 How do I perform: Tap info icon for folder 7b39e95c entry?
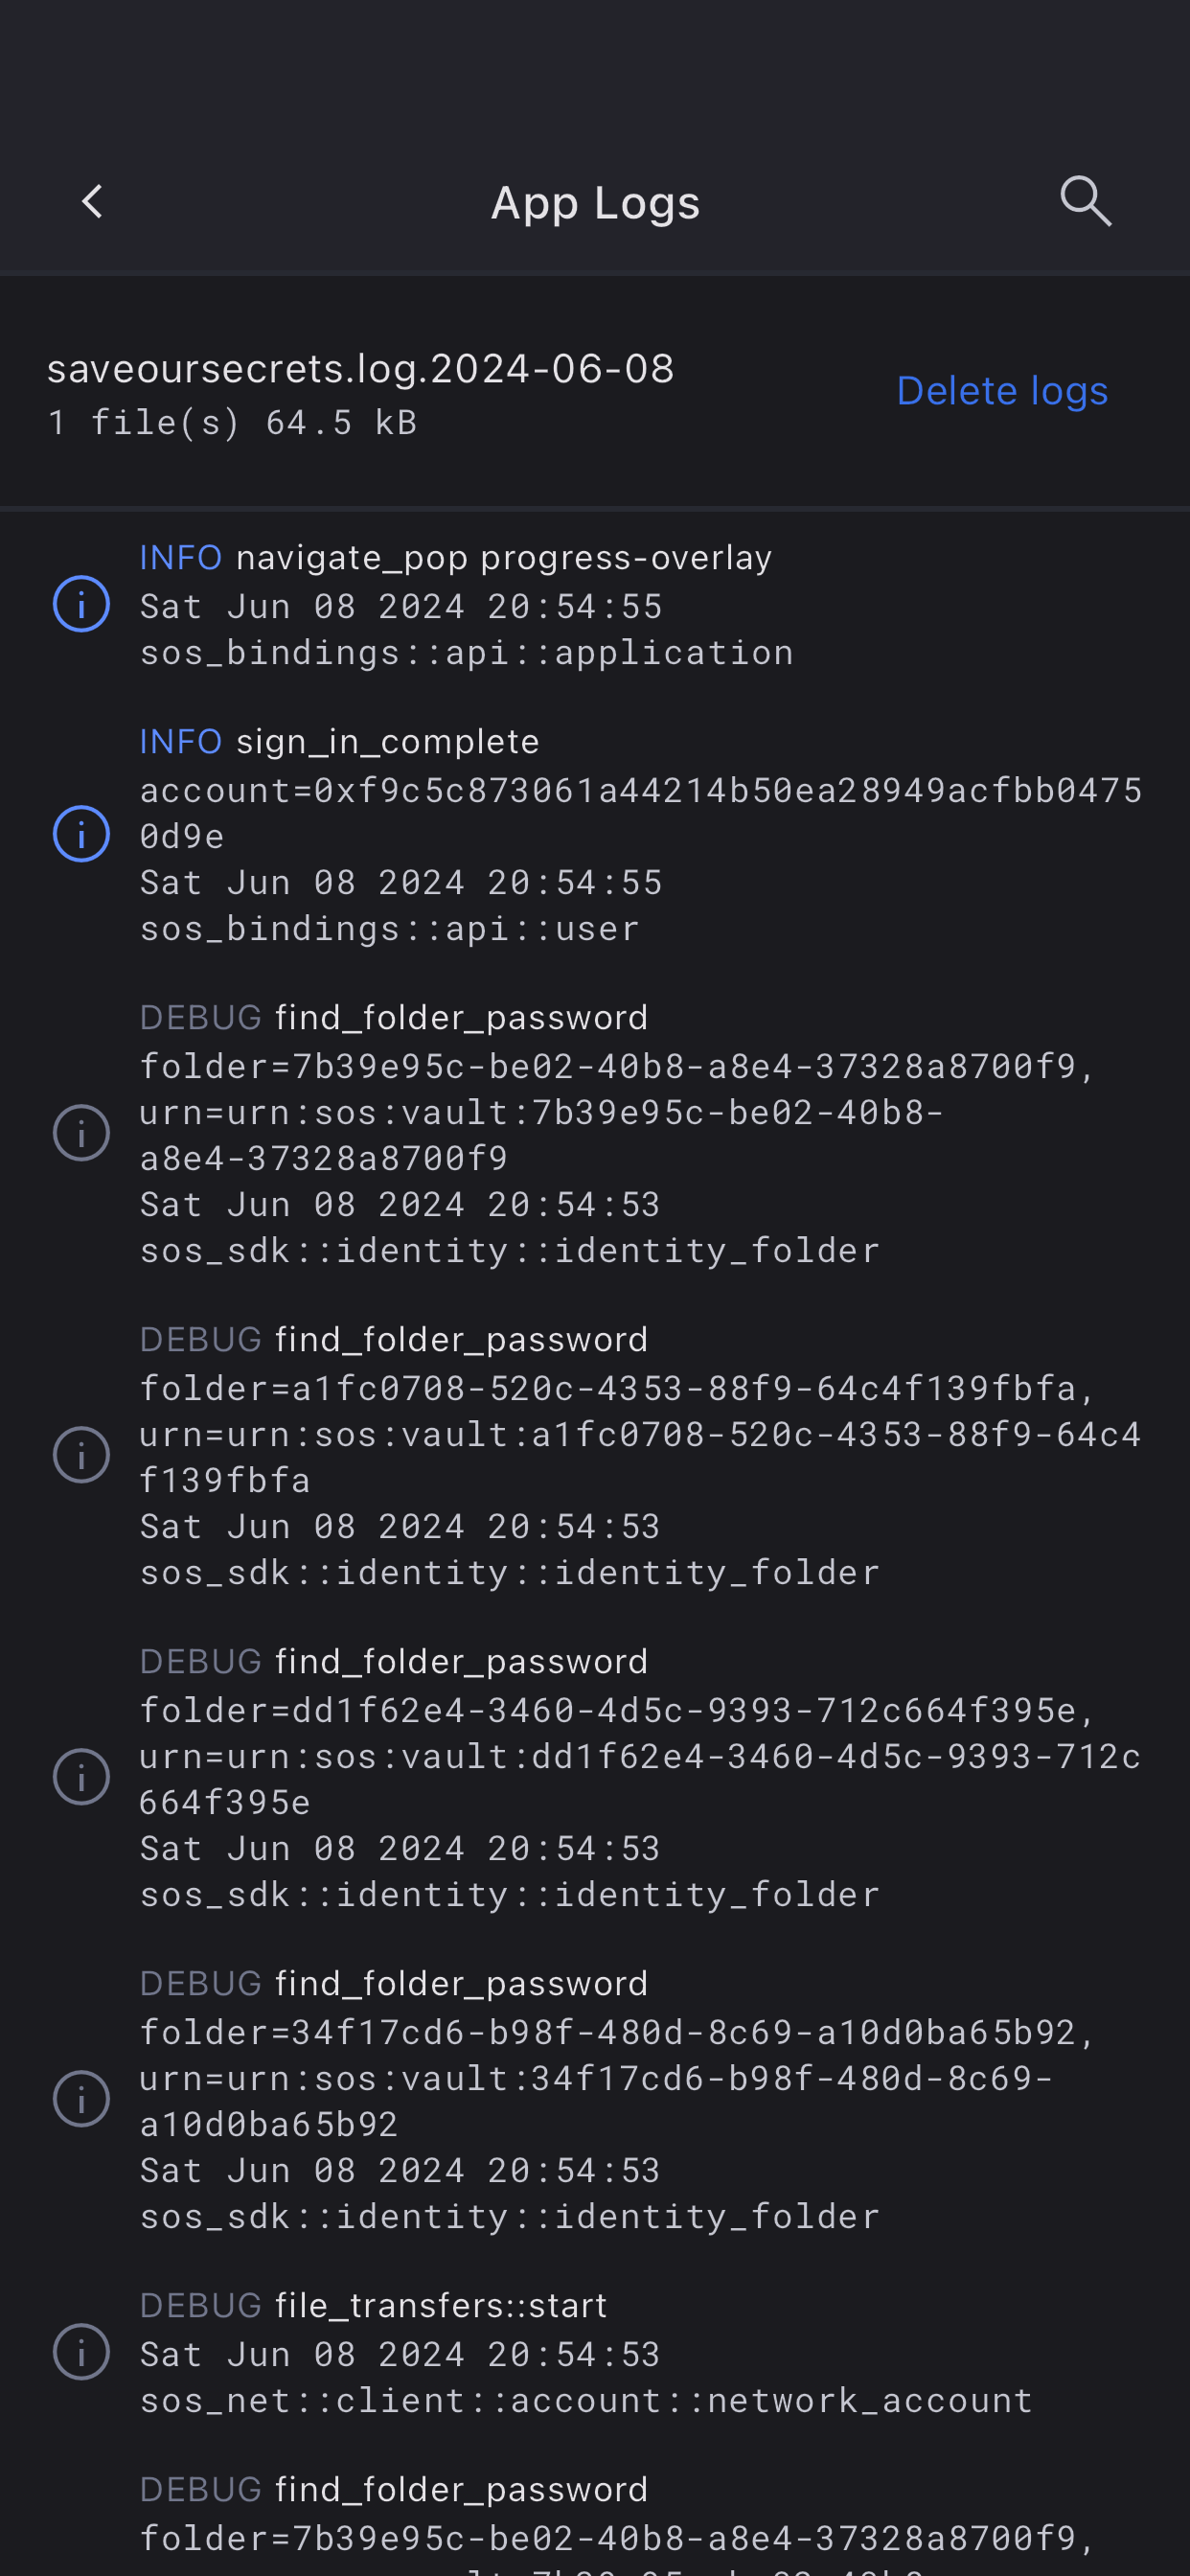coord(81,1133)
